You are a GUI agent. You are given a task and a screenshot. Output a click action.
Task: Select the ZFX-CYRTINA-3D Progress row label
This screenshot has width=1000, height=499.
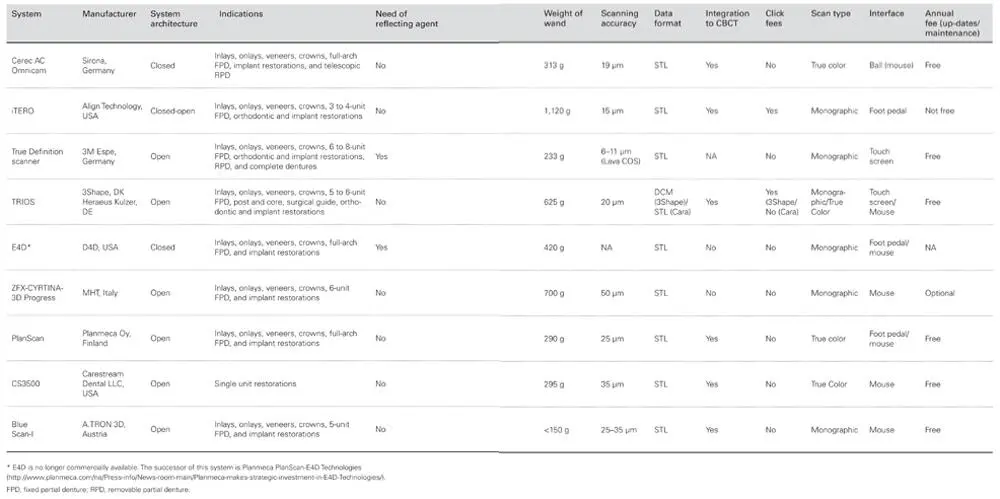pyautogui.click(x=37, y=292)
